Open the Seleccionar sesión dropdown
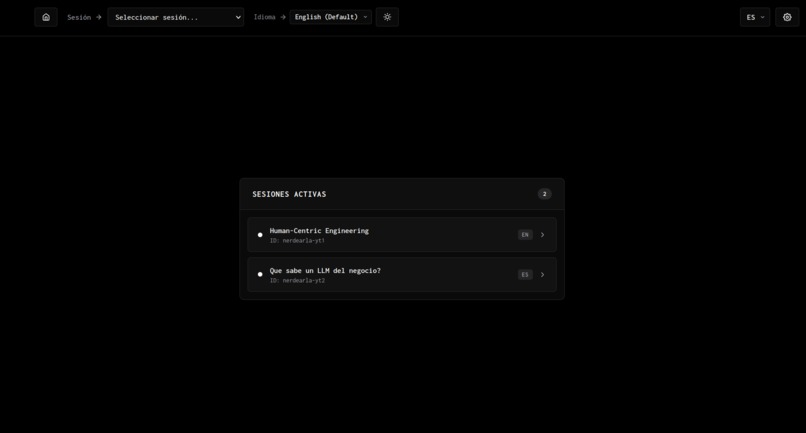 (x=176, y=17)
